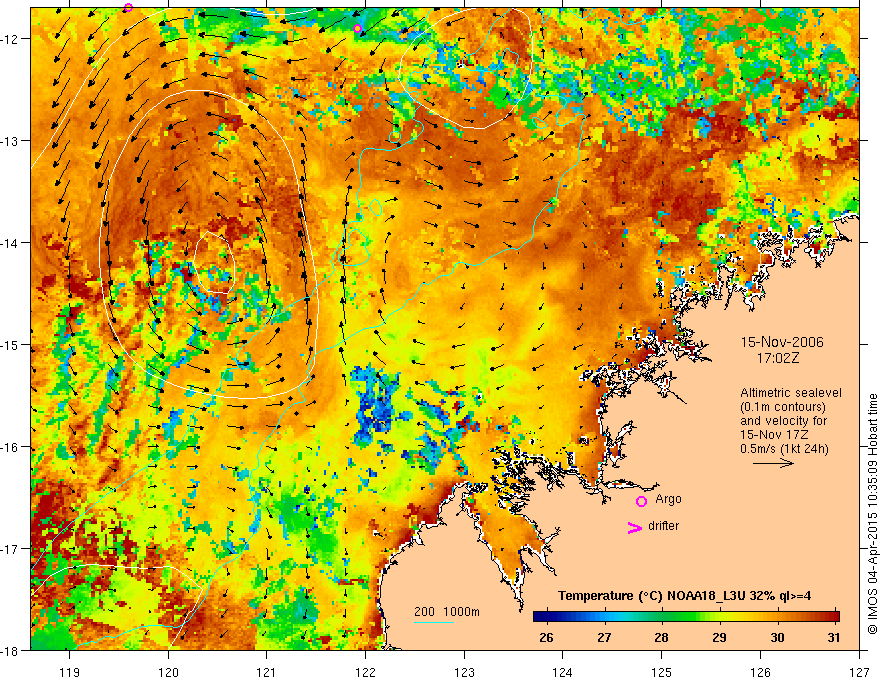The width and height of the screenshot is (880, 680).
Task: Click the 124 longitude axis label
Action: [x=563, y=672]
